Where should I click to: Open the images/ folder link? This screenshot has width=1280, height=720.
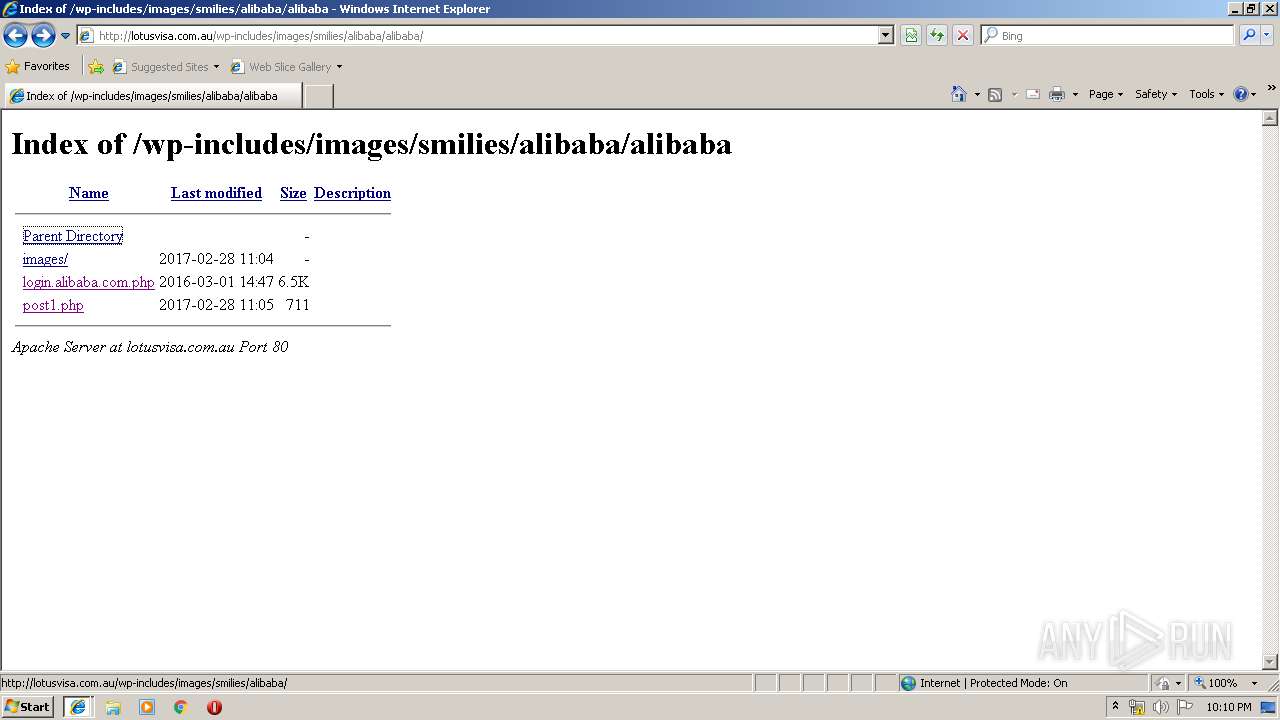click(x=45, y=259)
